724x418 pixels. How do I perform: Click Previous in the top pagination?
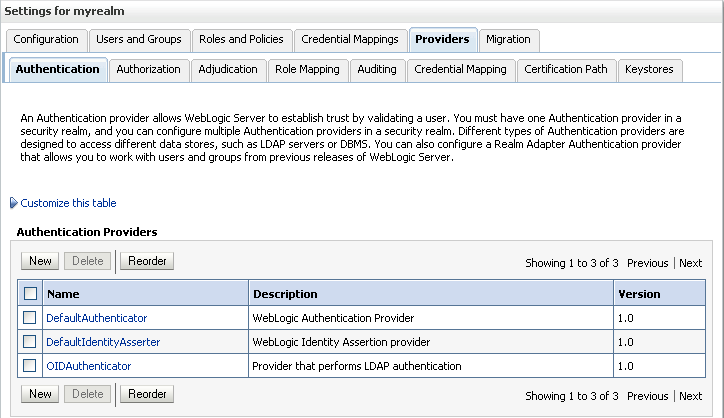tap(647, 263)
